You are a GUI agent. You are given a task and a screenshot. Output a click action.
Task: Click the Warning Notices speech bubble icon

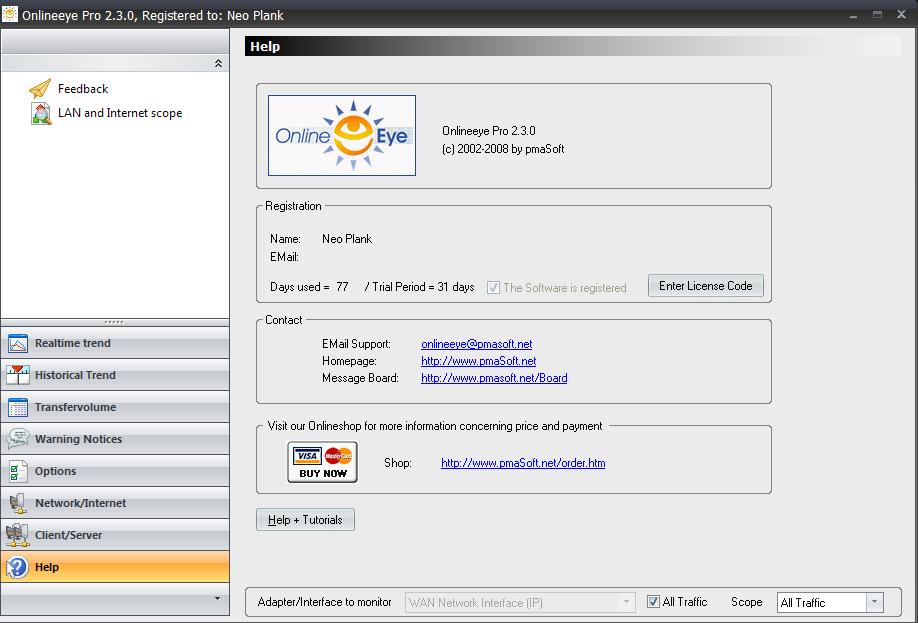[x=18, y=439]
